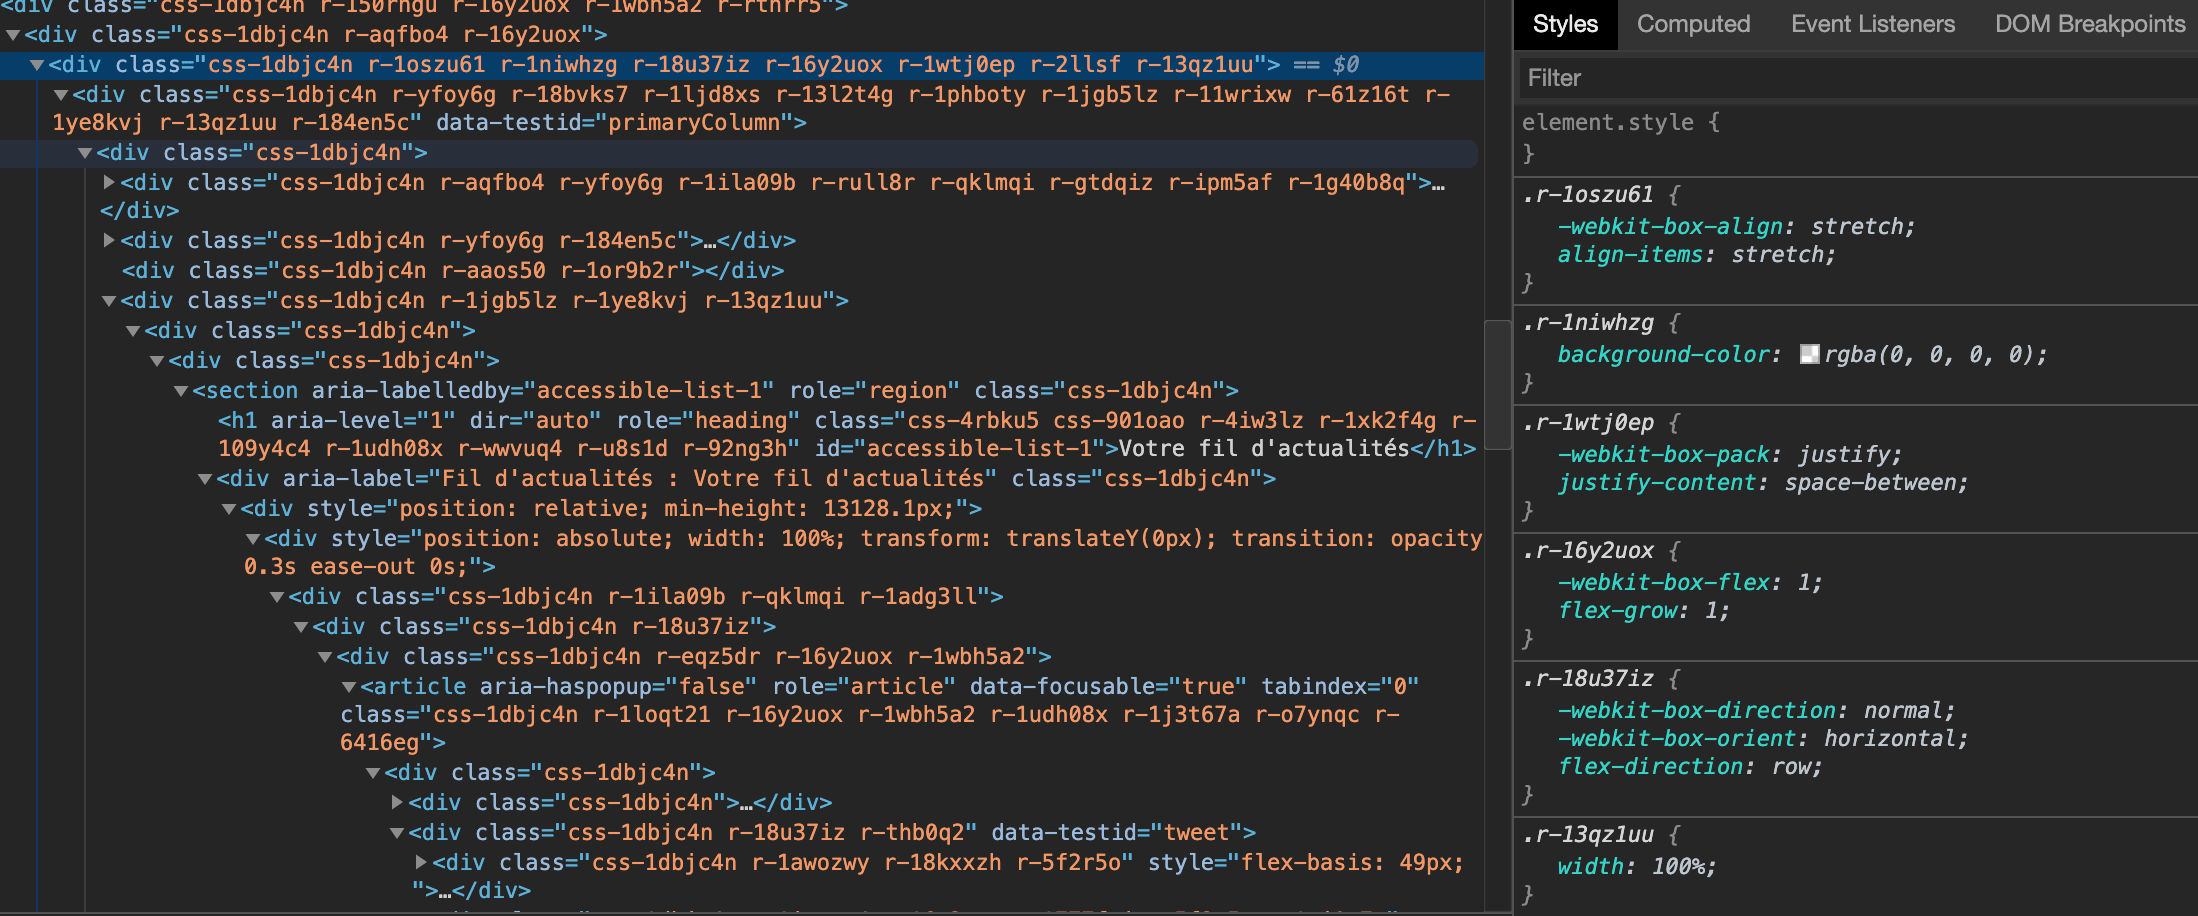The height and width of the screenshot is (916, 2198).
Task: Collapse the section accessible-list-1 node
Action: pyautogui.click(x=181, y=391)
